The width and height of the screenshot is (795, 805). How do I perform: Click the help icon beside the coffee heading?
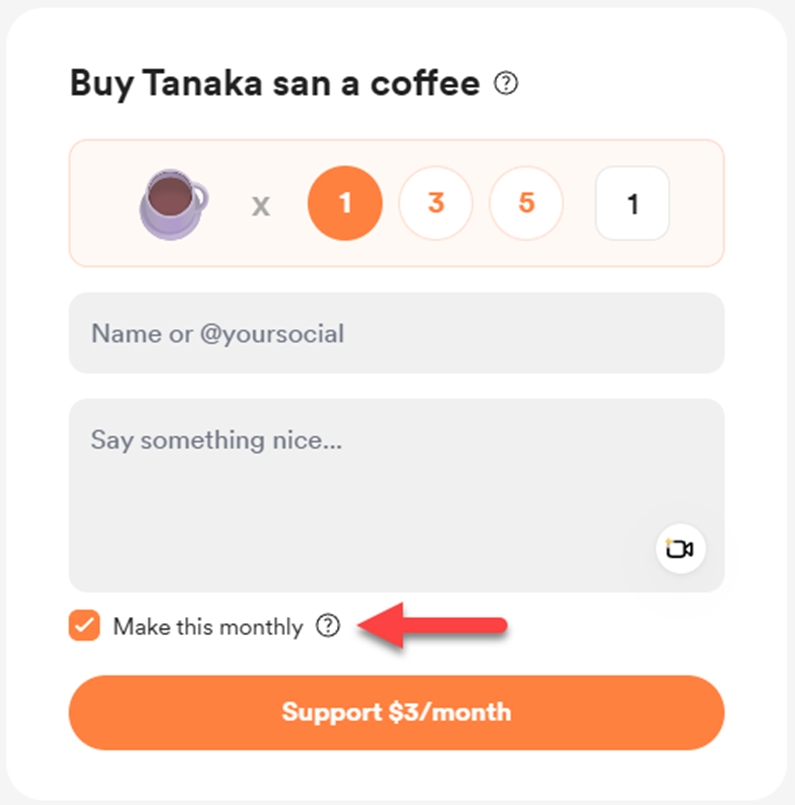click(x=506, y=84)
